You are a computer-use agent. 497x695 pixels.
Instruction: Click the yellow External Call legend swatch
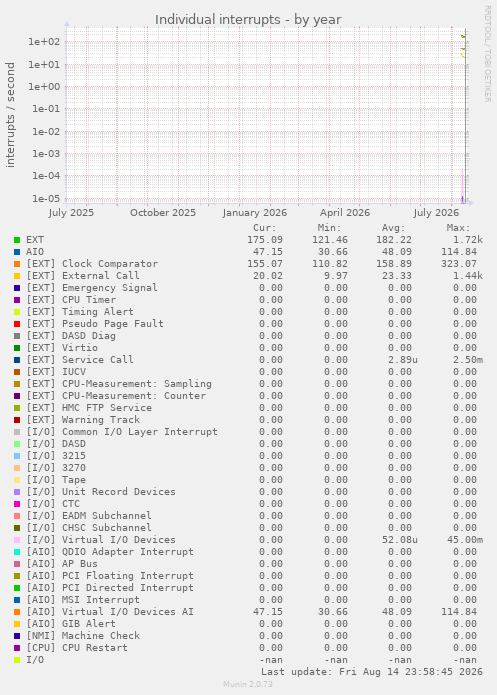[x=17, y=276]
